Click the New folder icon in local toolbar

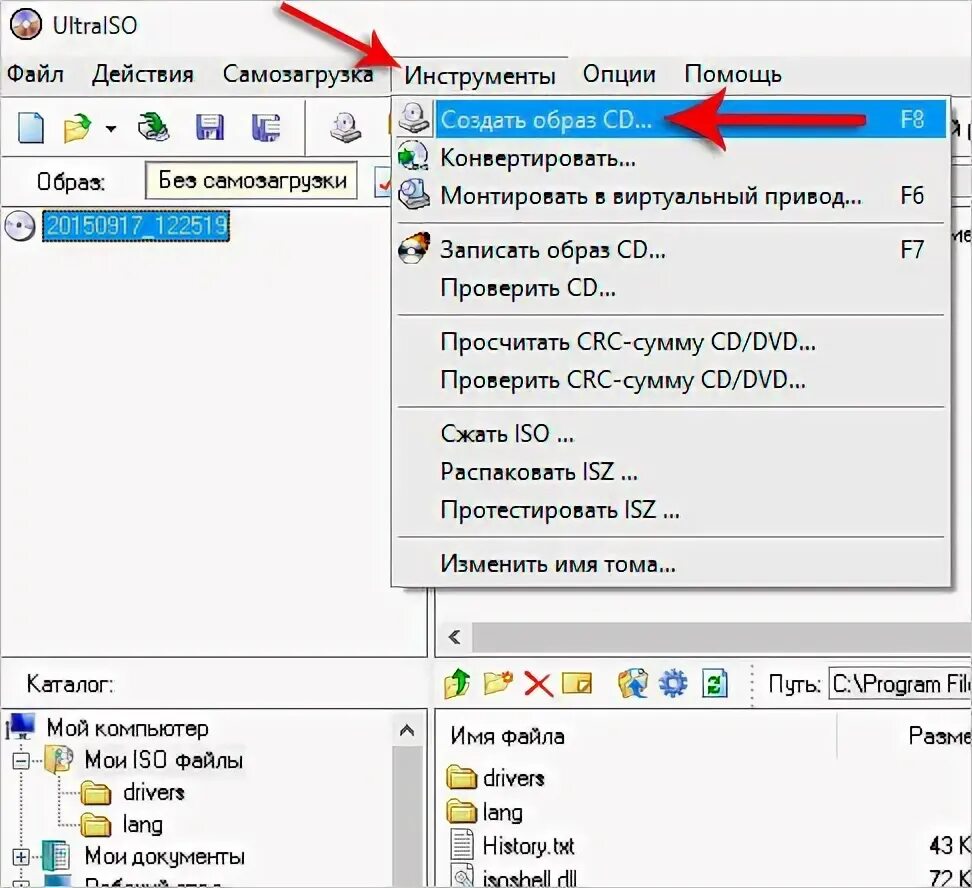[498, 684]
